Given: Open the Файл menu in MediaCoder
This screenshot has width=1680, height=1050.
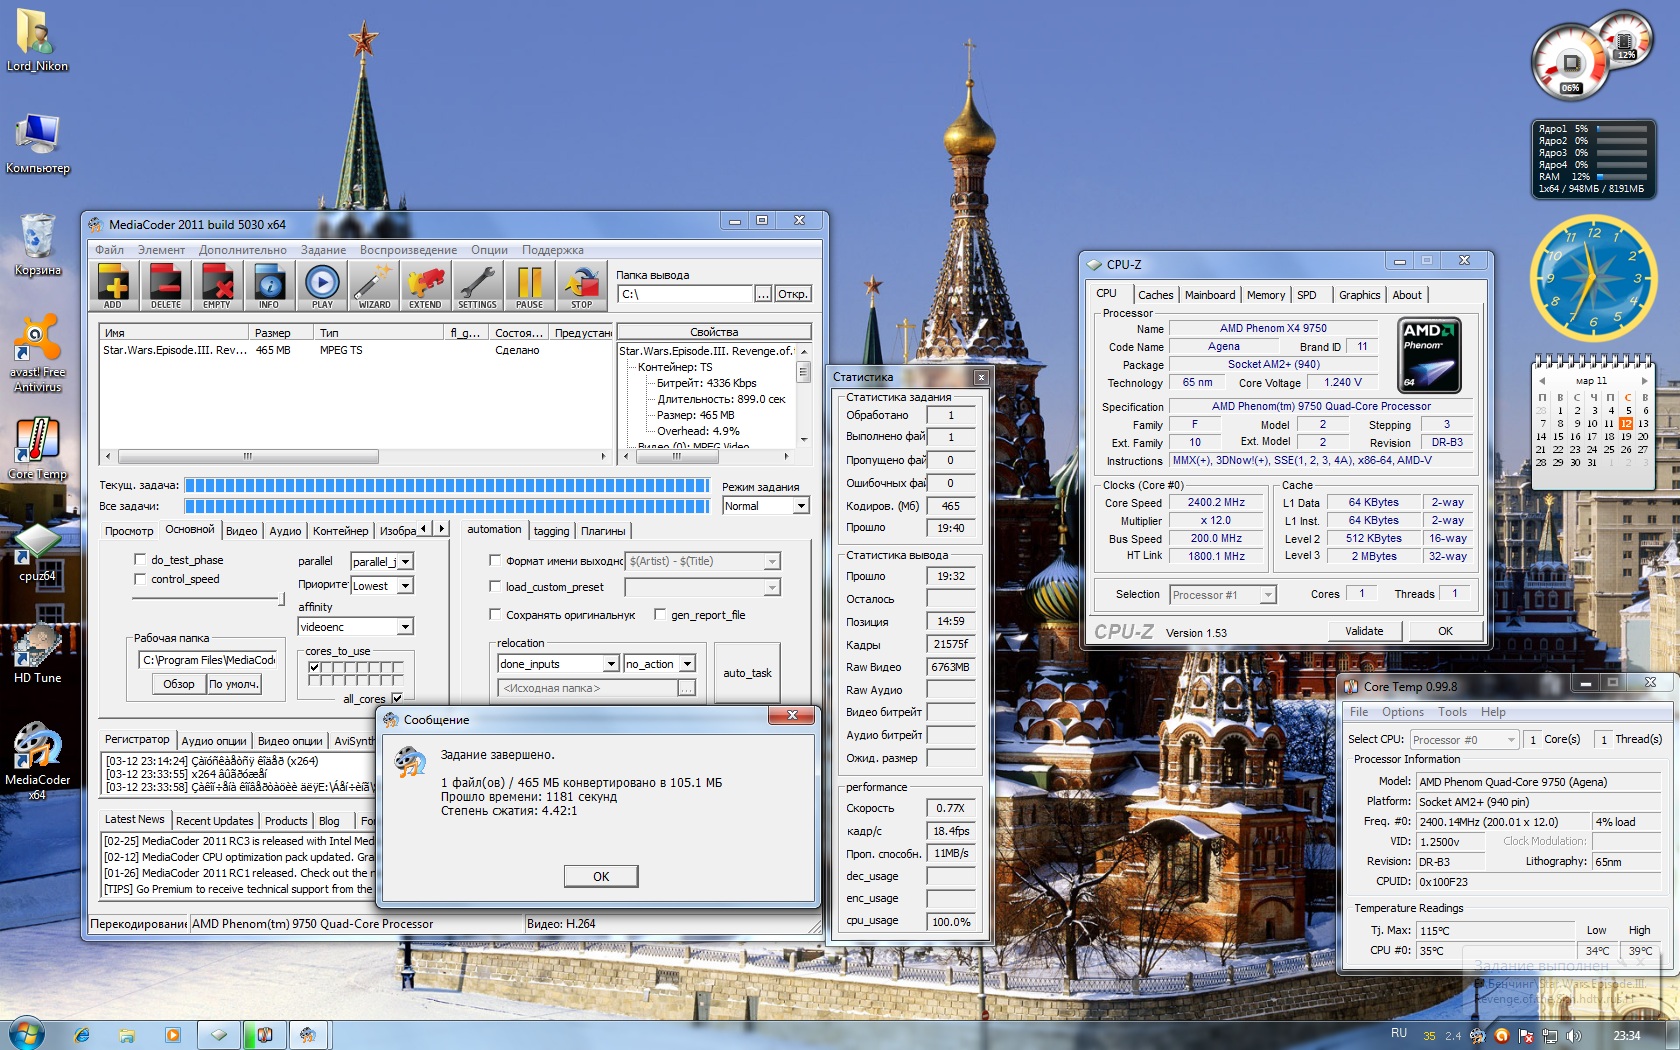Looking at the screenshot, I should [110, 250].
